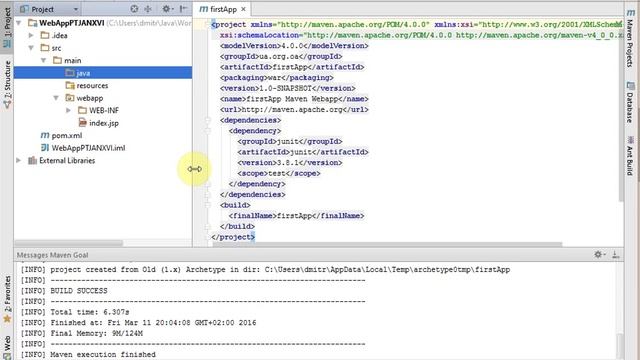Click the groupId ua.org.oa line
Image resolution: width=640 pixels, height=360 pixels.
(x=281, y=56)
